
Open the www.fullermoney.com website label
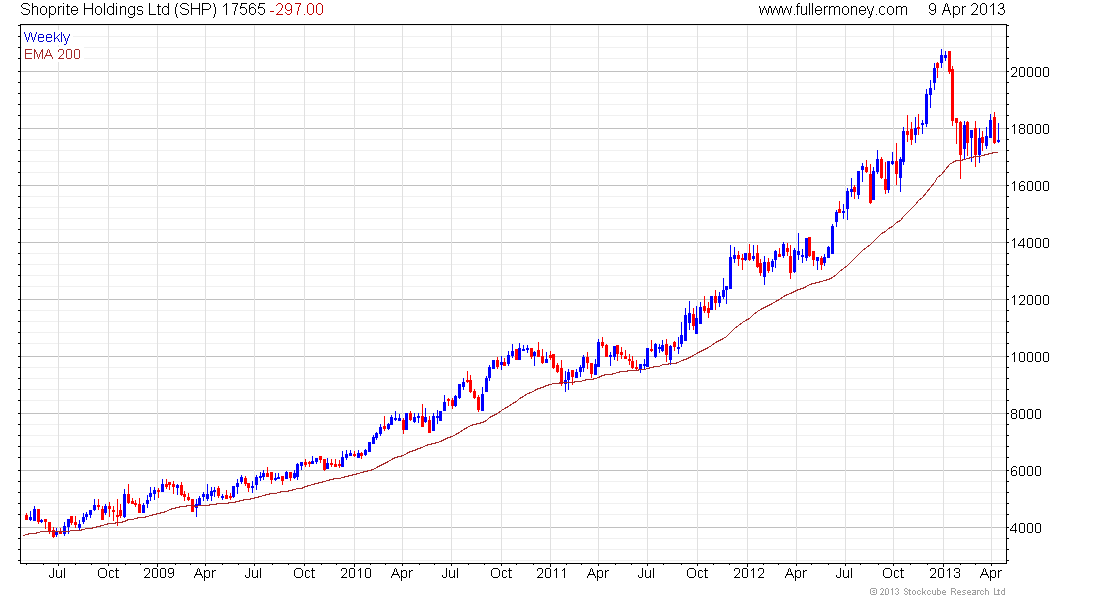(833, 10)
